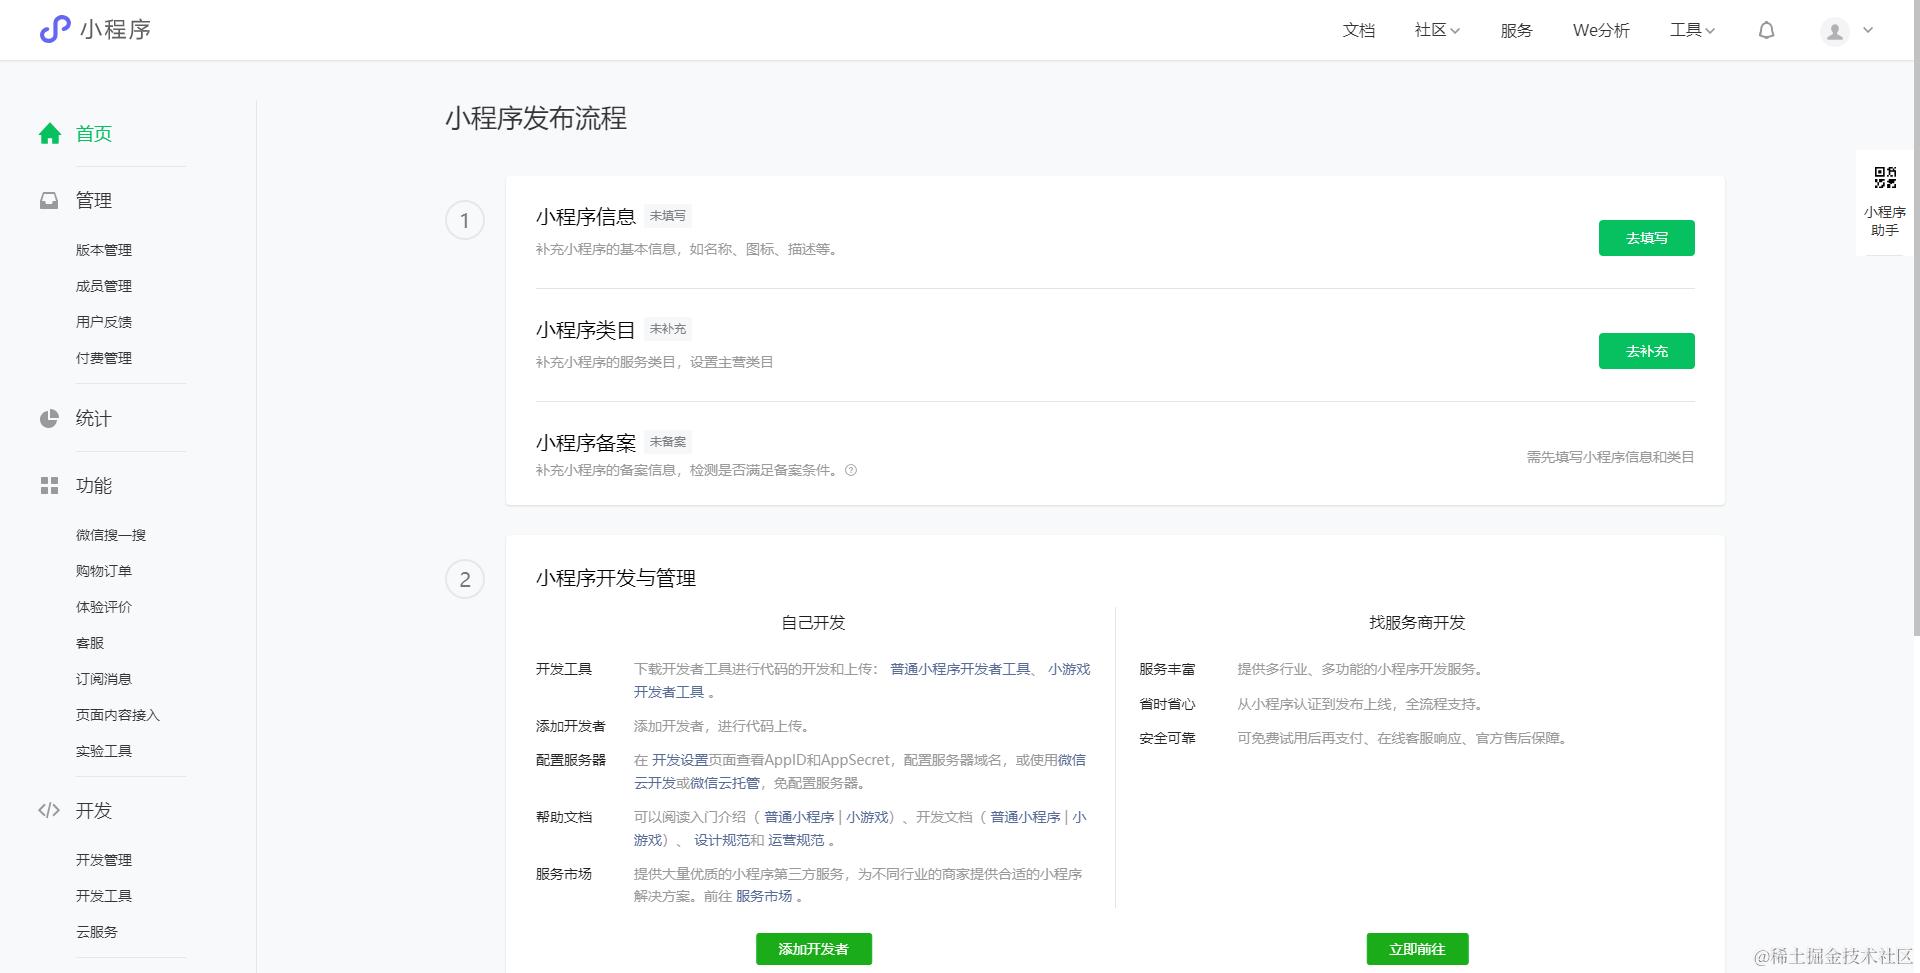Open 微信搜一搜 in sidebar

point(111,535)
